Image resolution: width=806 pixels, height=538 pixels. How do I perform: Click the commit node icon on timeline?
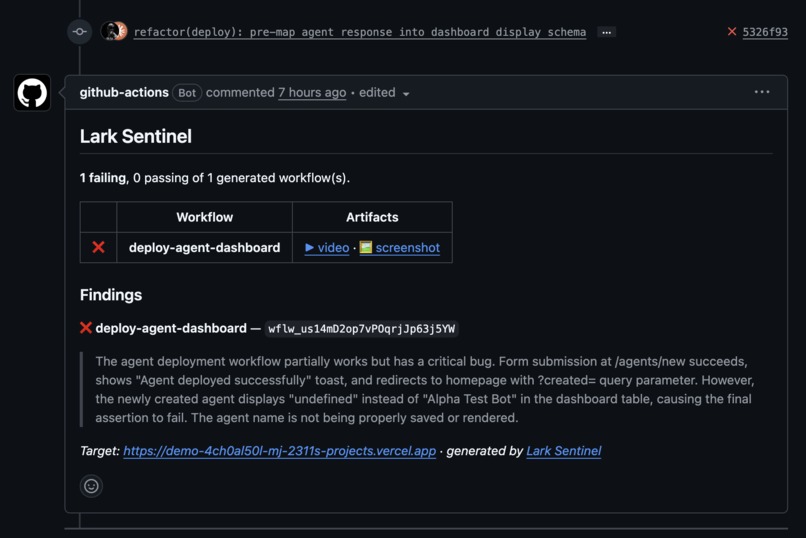[80, 32]
